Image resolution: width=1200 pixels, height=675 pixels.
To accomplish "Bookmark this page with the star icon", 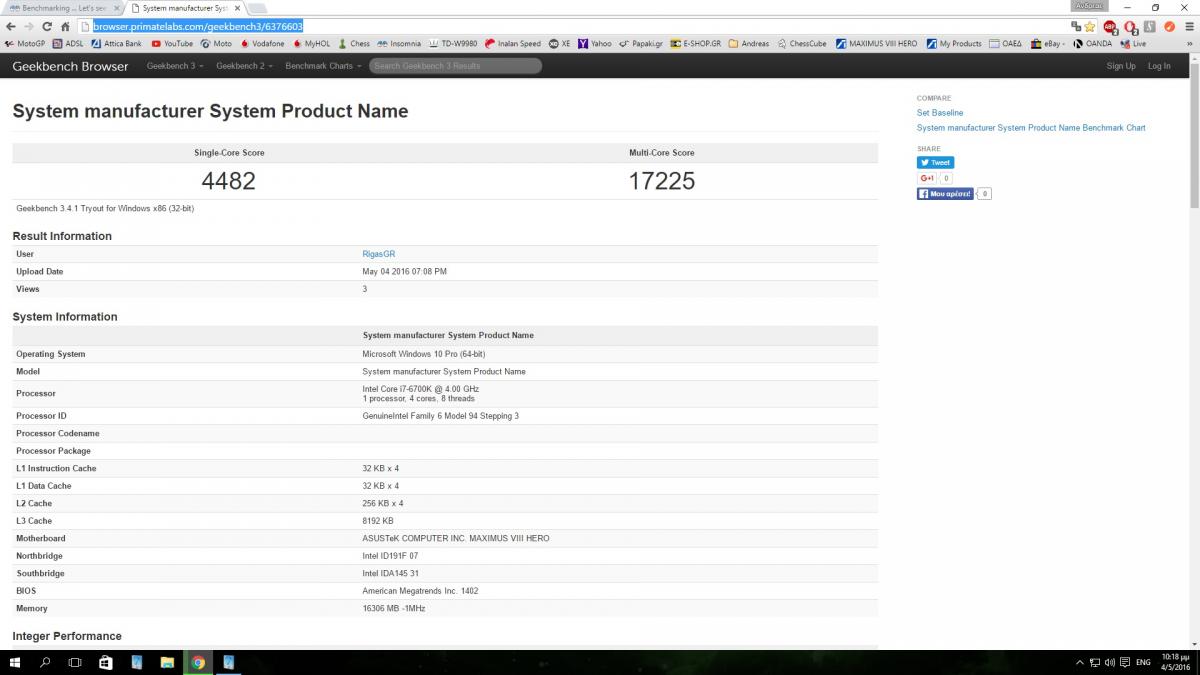I will (1090, 27).
